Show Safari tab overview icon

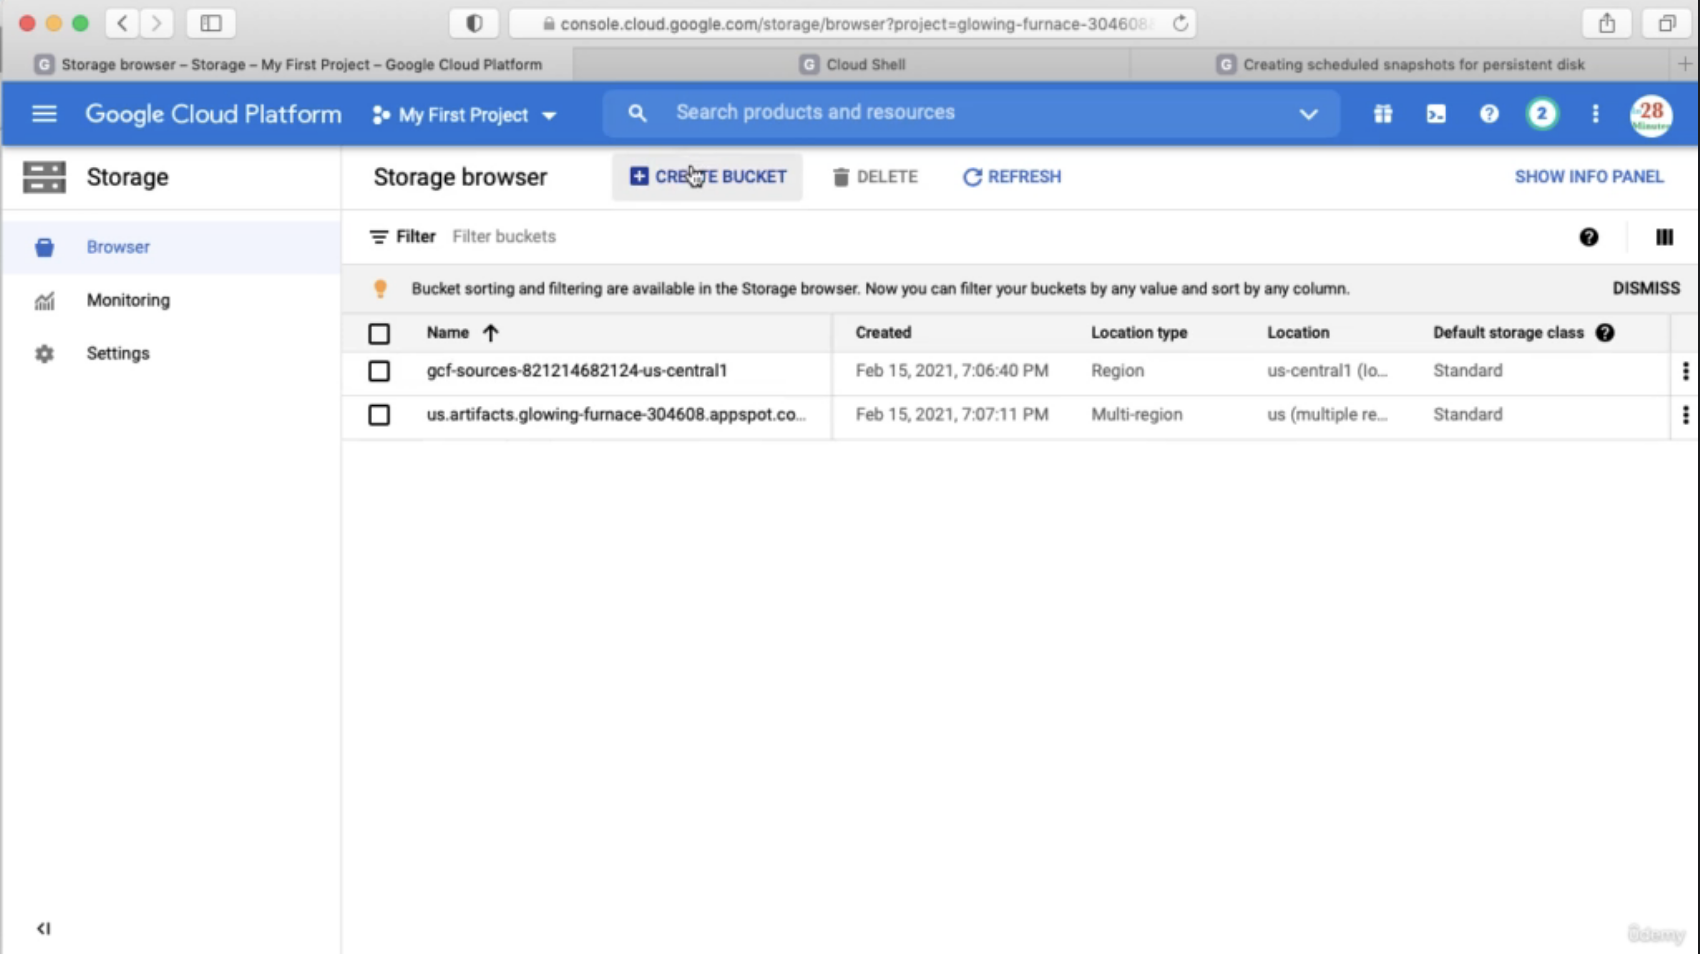coord(1667,23)
